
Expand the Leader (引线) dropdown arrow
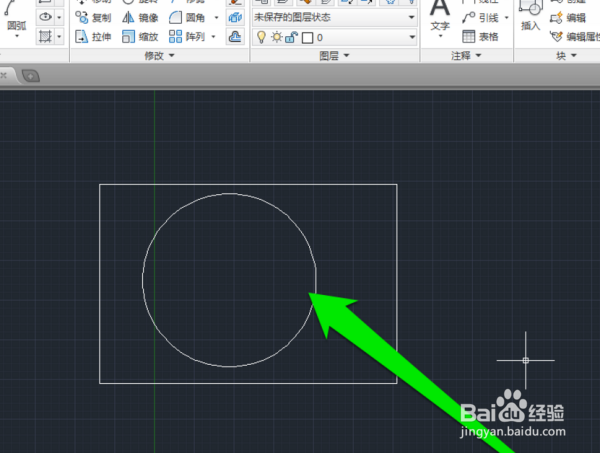[507, 18]
